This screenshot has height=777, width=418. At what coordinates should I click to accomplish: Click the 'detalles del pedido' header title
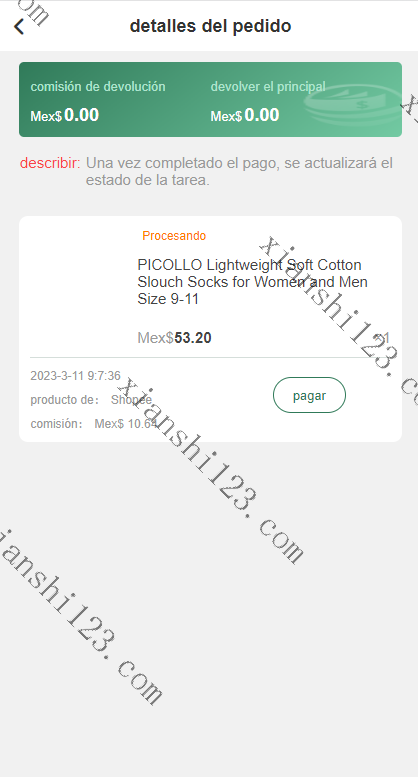pos(210,26)
